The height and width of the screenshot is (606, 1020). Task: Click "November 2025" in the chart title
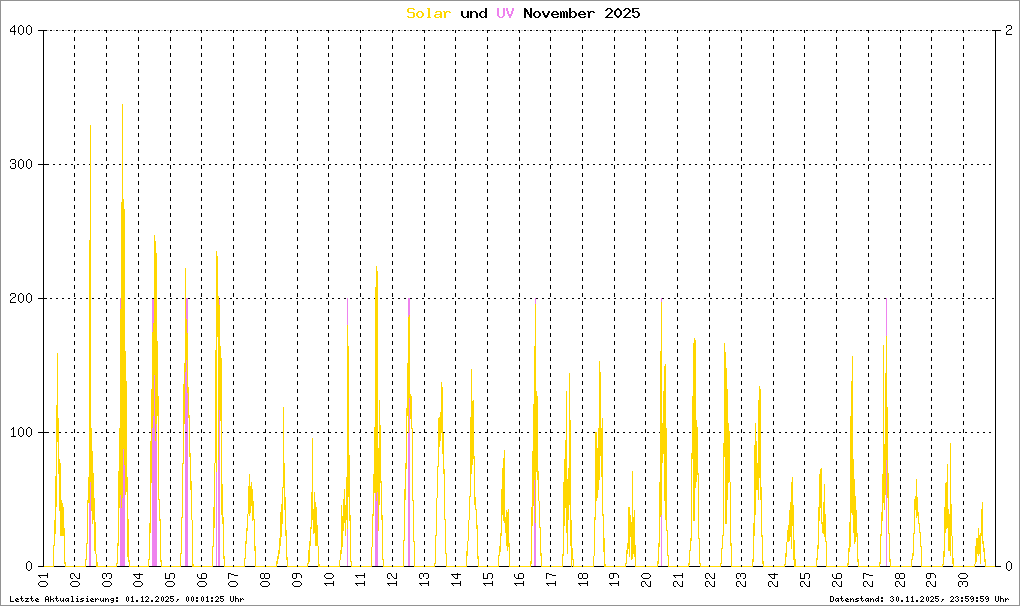[x=581, y=13]
